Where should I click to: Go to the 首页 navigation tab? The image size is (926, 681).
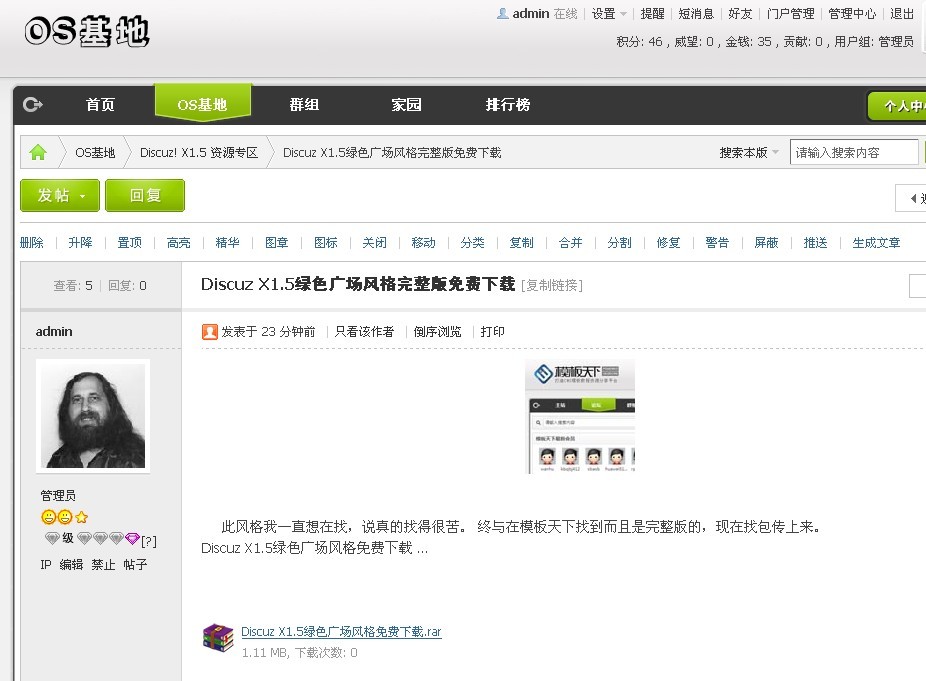(x=100, y=105)
